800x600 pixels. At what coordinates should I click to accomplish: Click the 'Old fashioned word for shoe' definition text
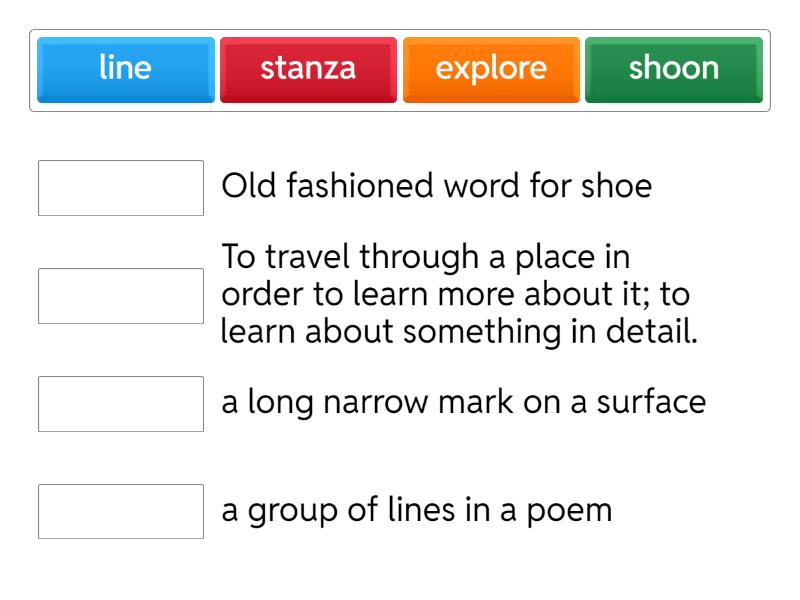(436, 187)
